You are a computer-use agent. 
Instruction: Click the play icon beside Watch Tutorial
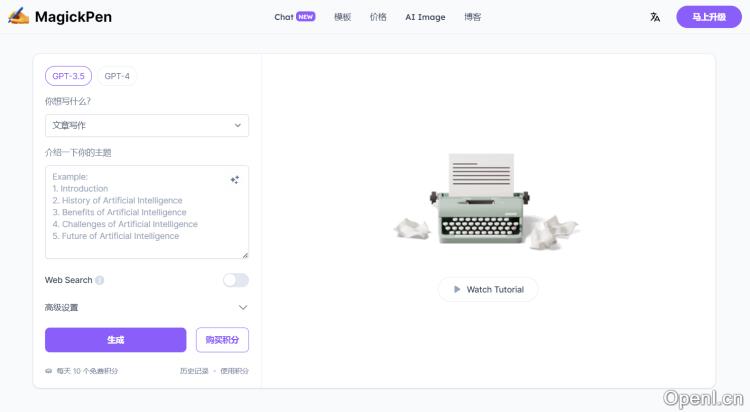tap(457, 290)
